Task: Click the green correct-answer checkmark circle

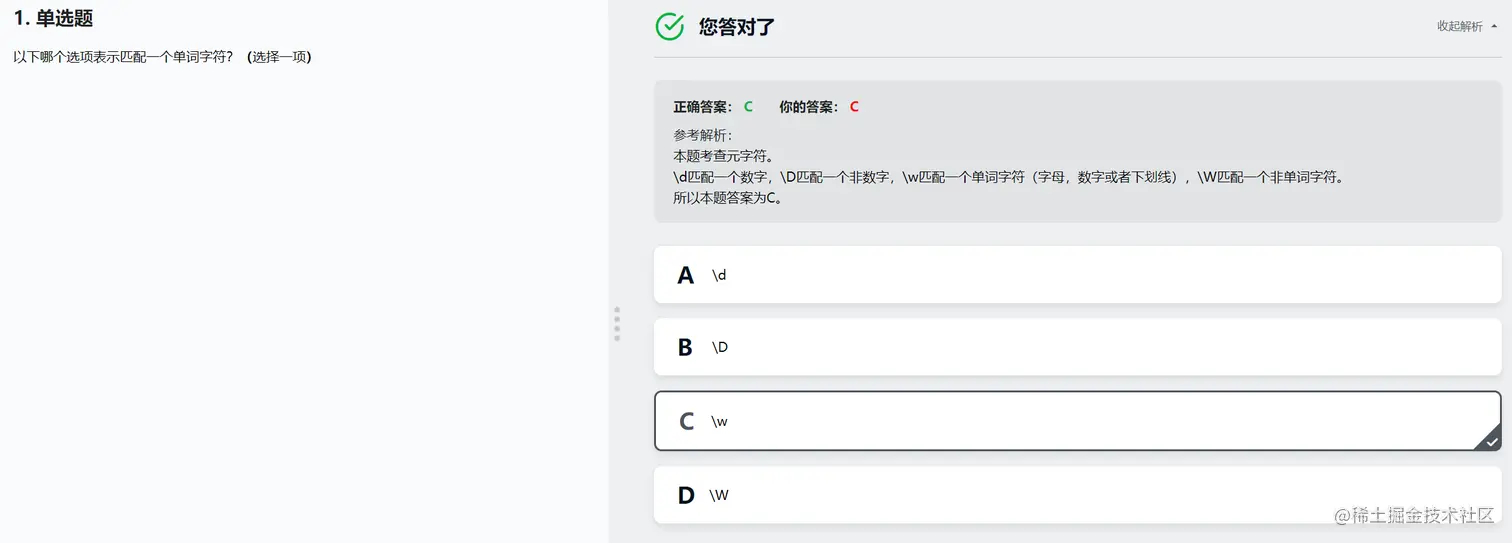Action: point(669,27)
